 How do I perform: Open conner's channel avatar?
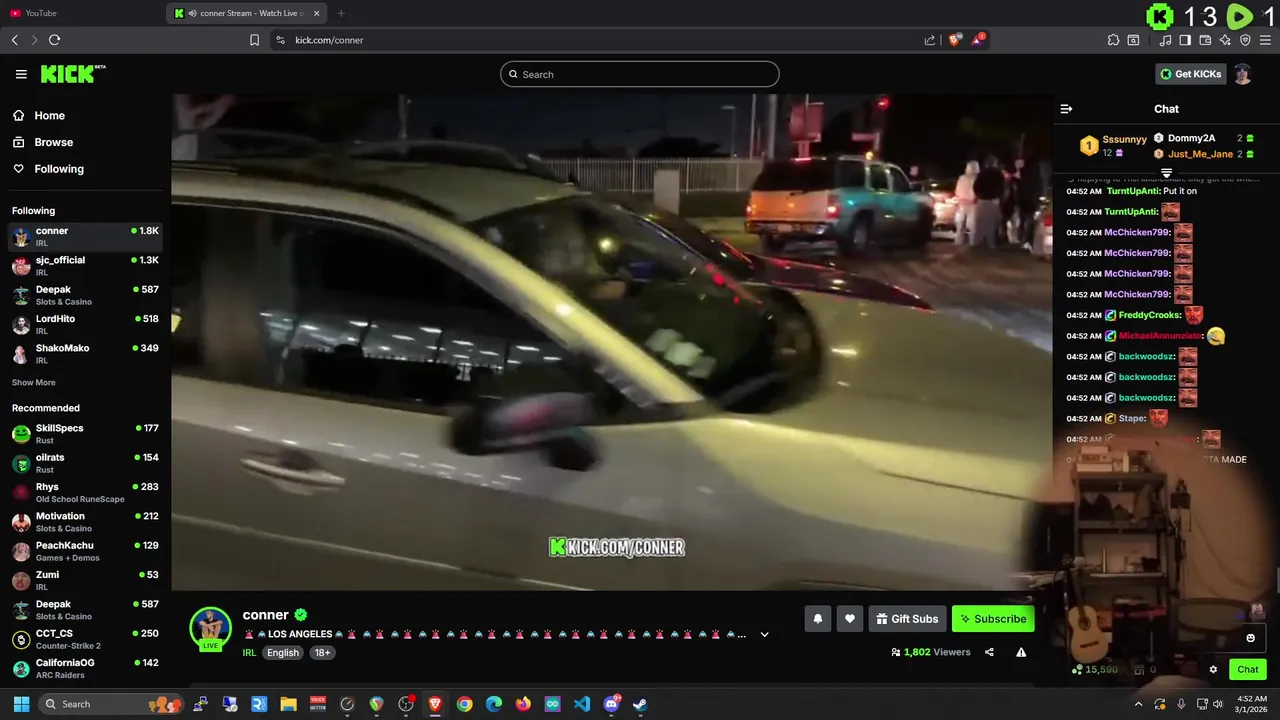210,628
